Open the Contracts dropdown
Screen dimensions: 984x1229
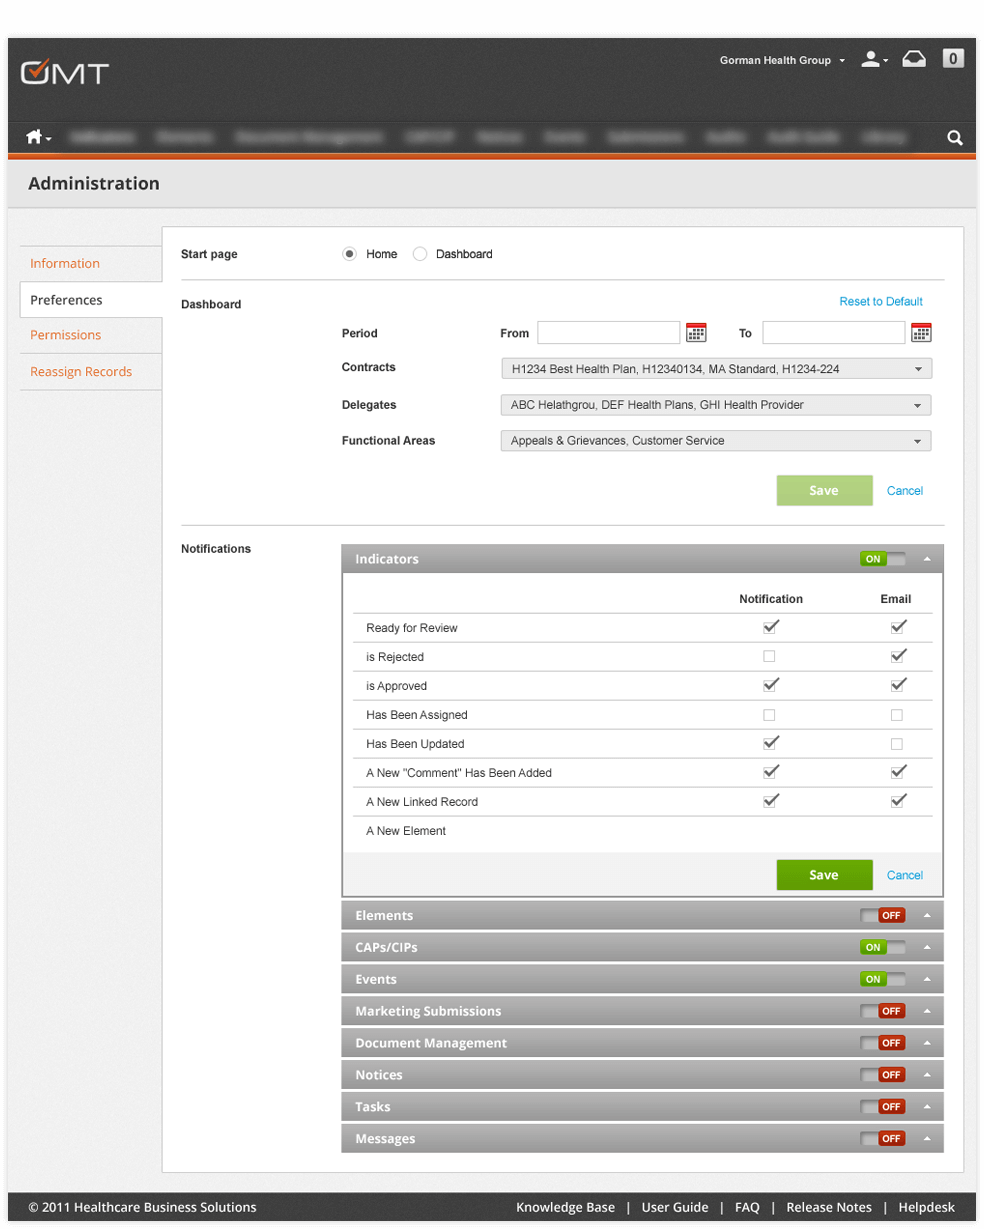coord(716,369)
